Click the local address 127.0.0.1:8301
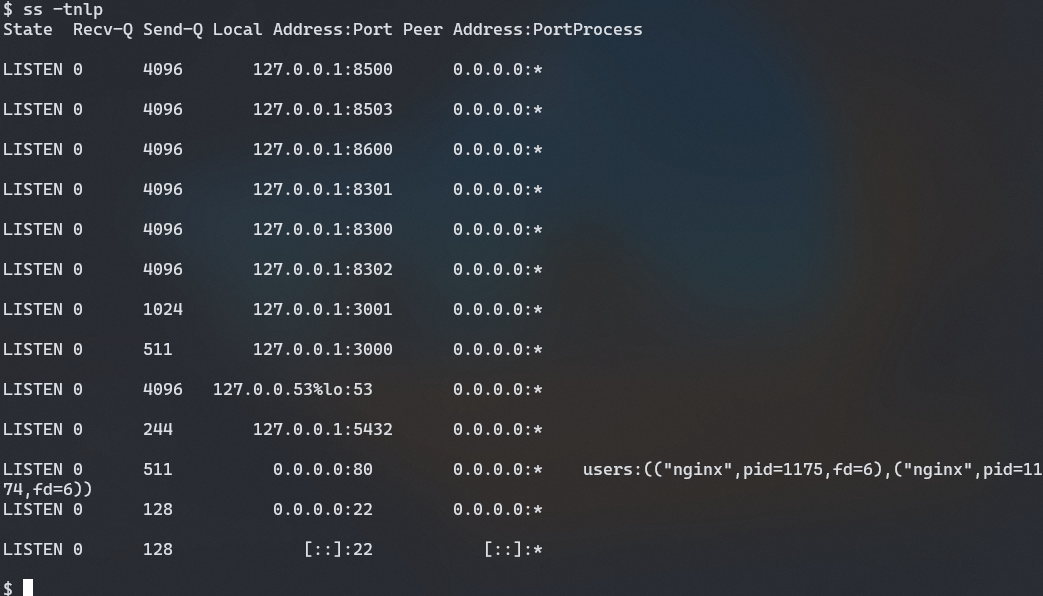The width and height of the screenshot is (1043, 596). tap(322, 189)
